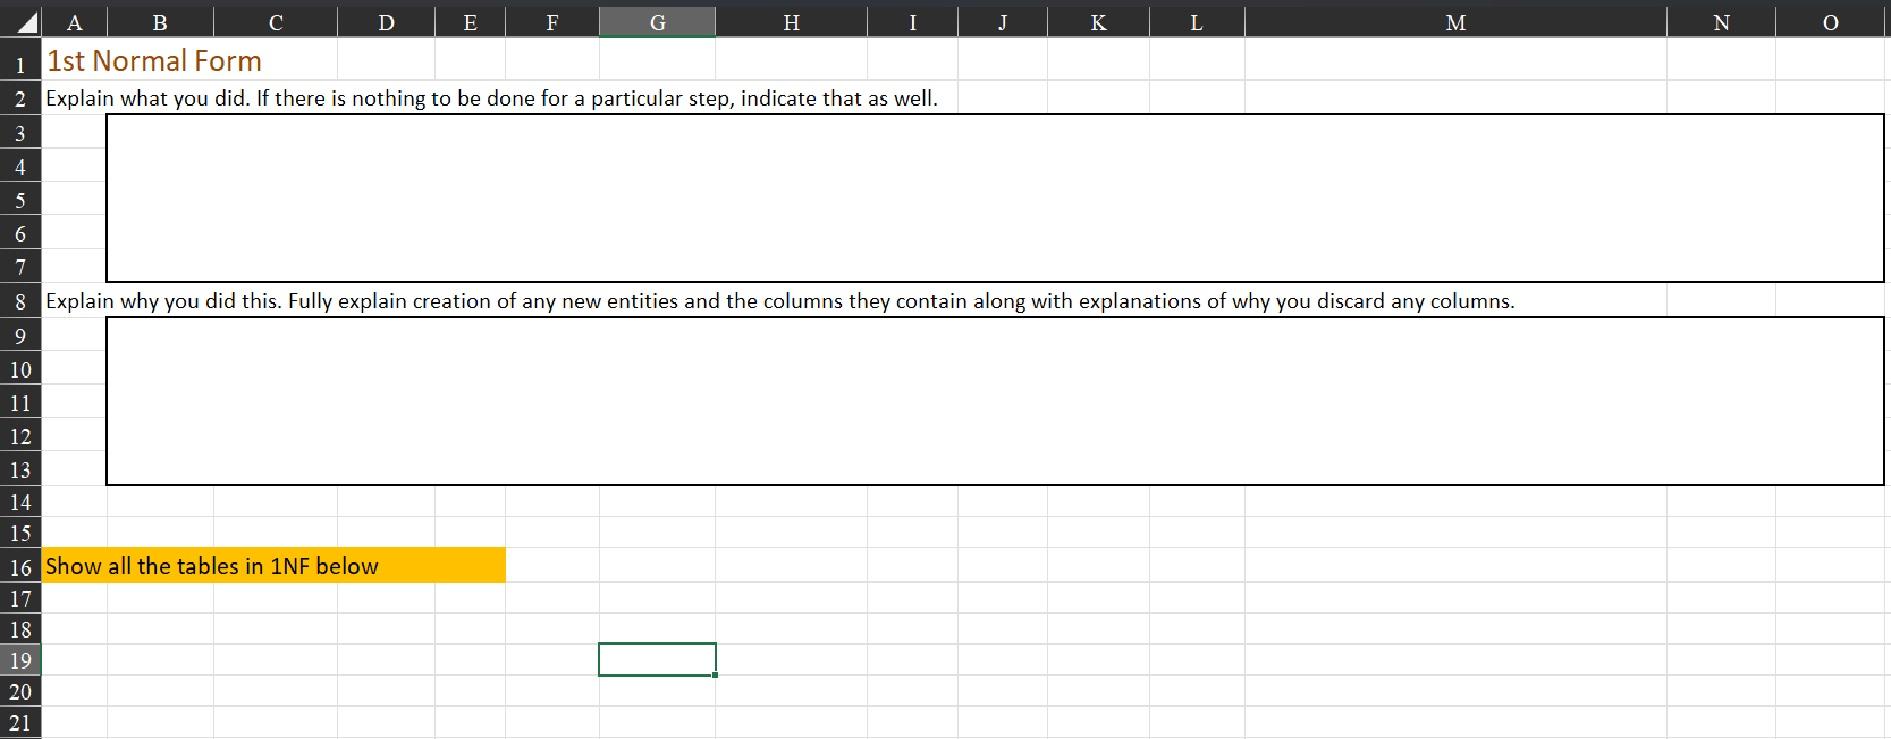Select column E header
Screen dimensions: 1891x739
tap(470, 22)
